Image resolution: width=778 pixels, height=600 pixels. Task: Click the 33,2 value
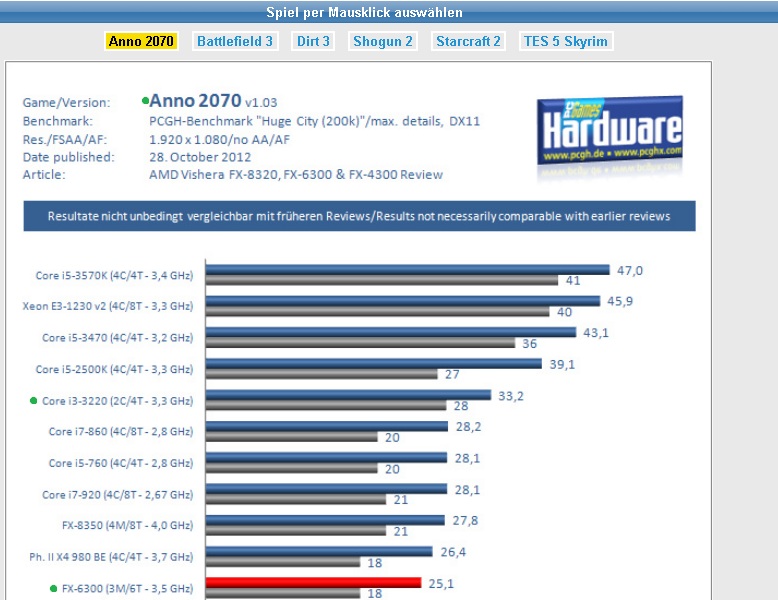511,396
